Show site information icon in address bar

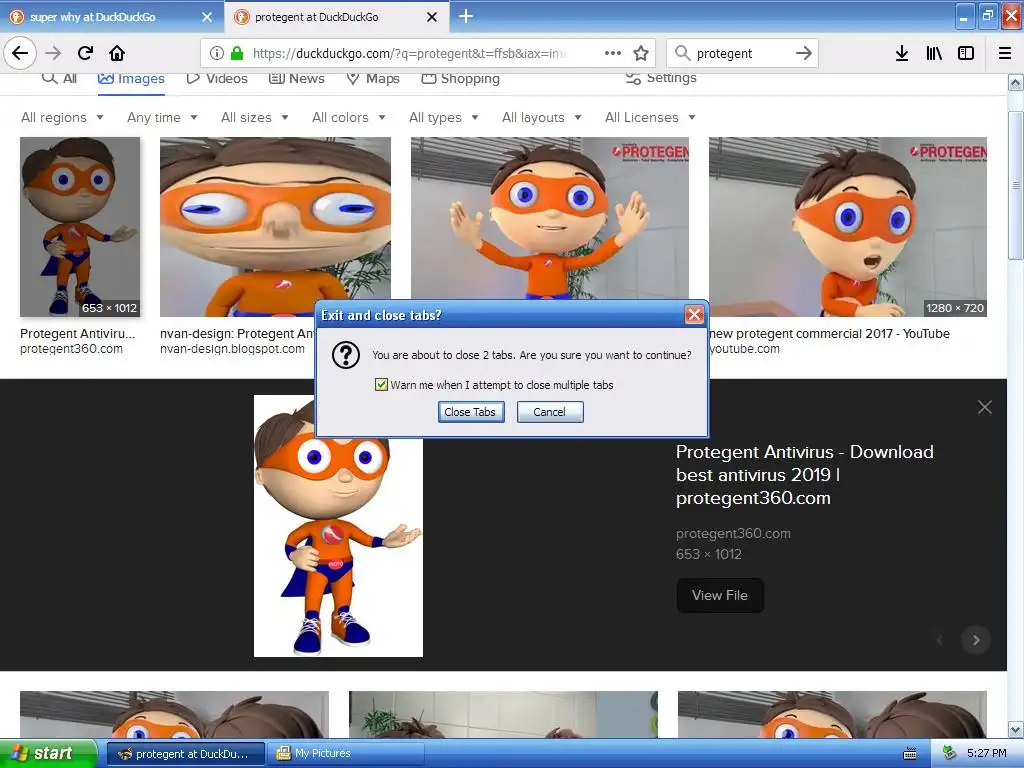point(217,53)
